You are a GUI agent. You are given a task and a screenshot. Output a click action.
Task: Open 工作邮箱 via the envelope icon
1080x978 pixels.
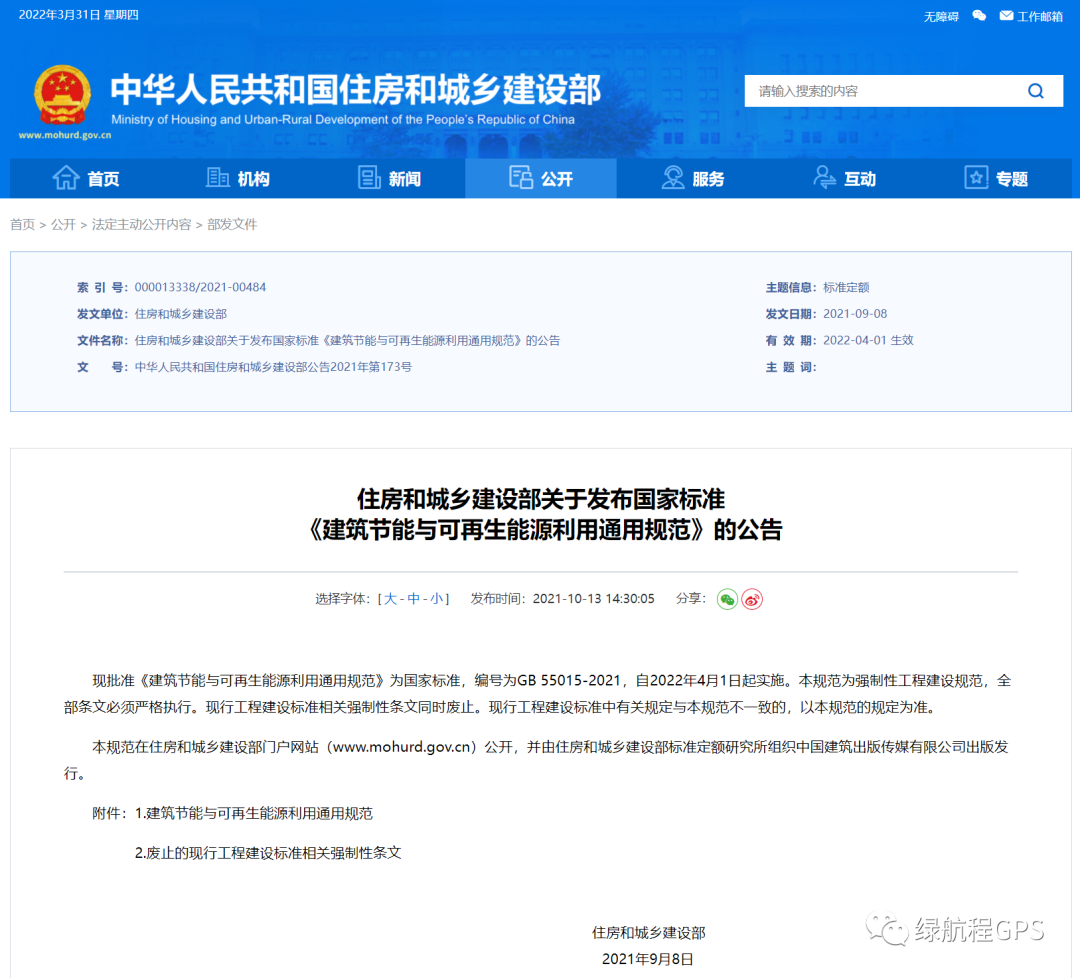[1007, 16]
